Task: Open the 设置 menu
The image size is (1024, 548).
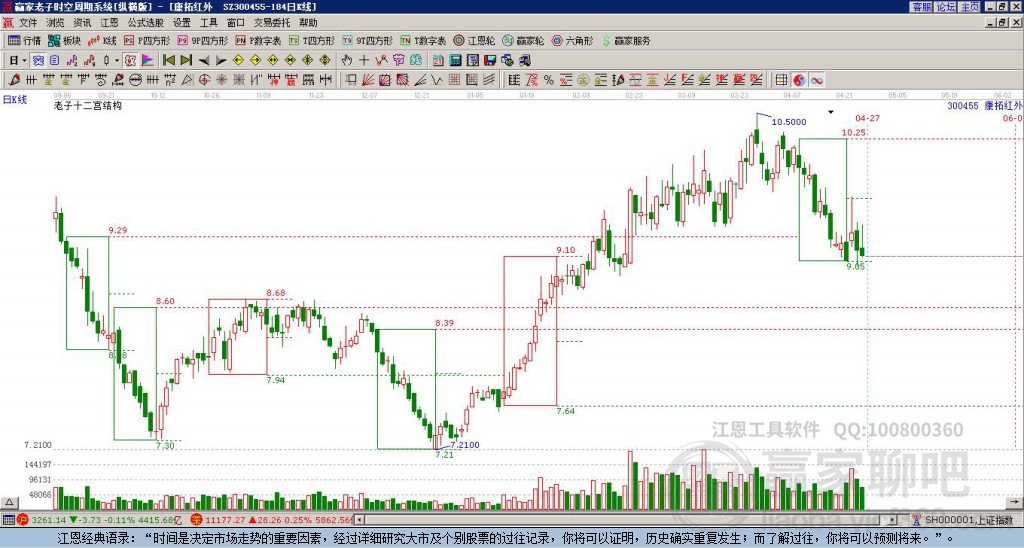Action: tap(182, 23)
